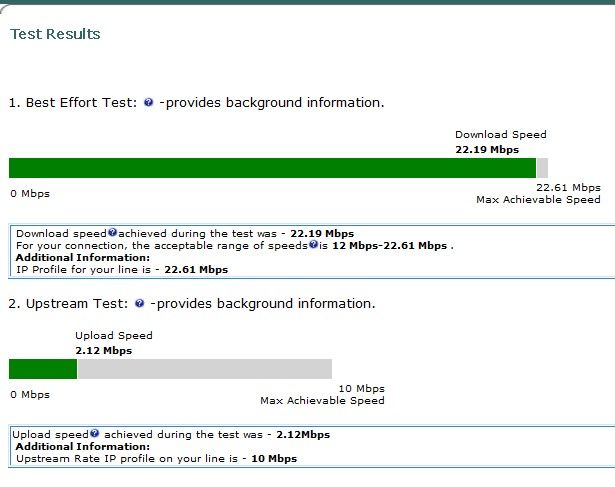The width and height of the screenshot is (615, 487).
Task: Click help icon next to Best Effort Test
Action: (x=148, y=102)
